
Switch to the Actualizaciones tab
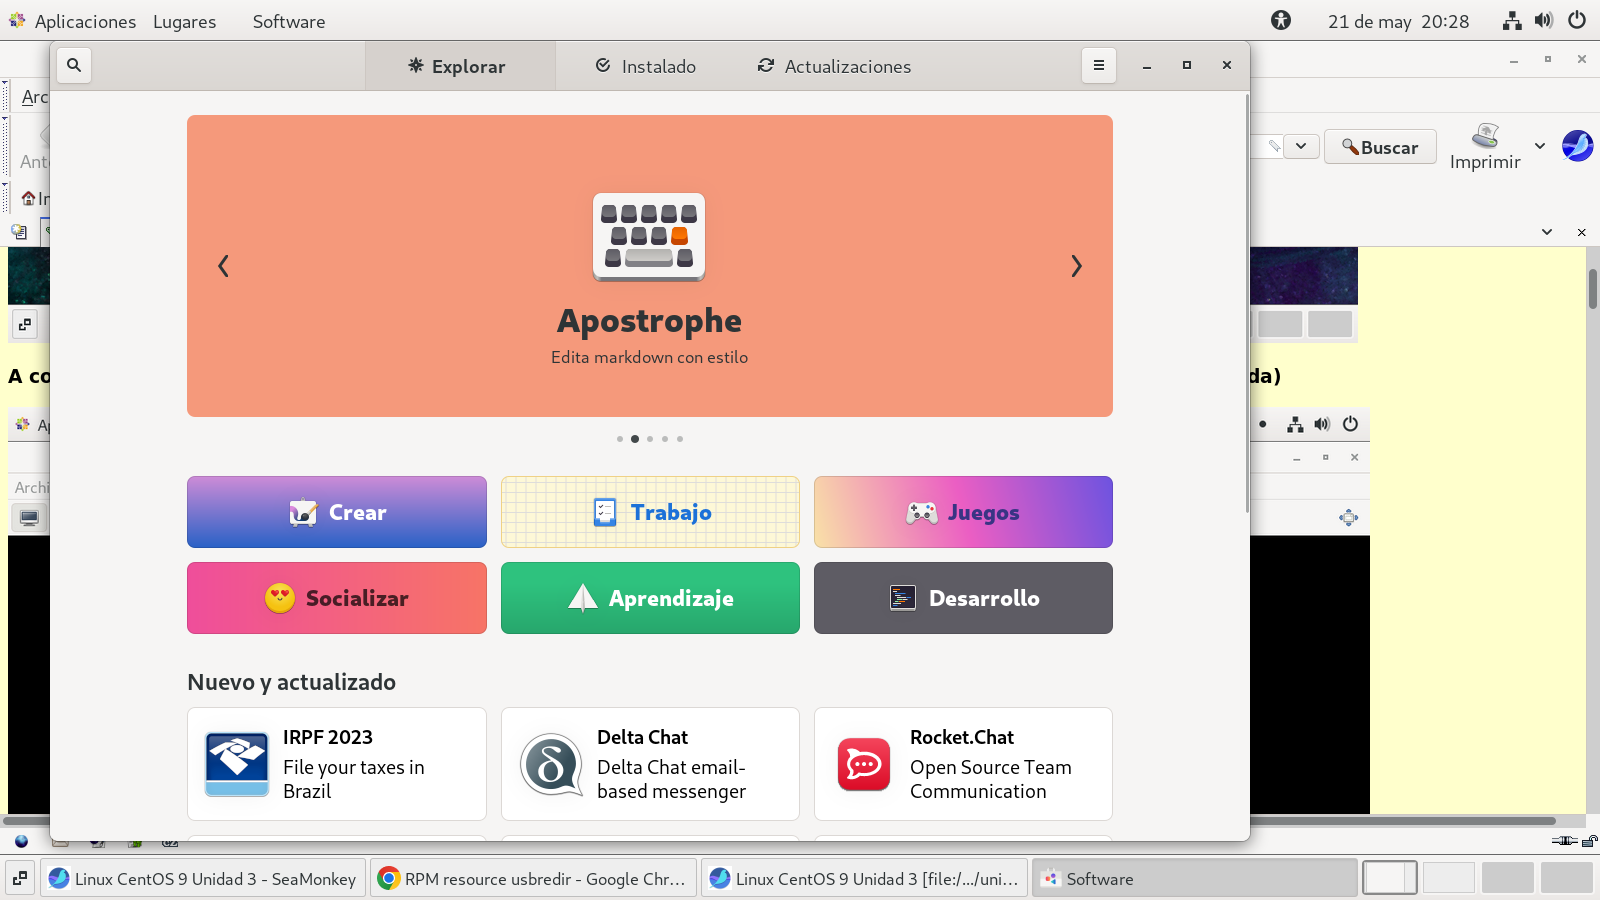coord(834,67)
